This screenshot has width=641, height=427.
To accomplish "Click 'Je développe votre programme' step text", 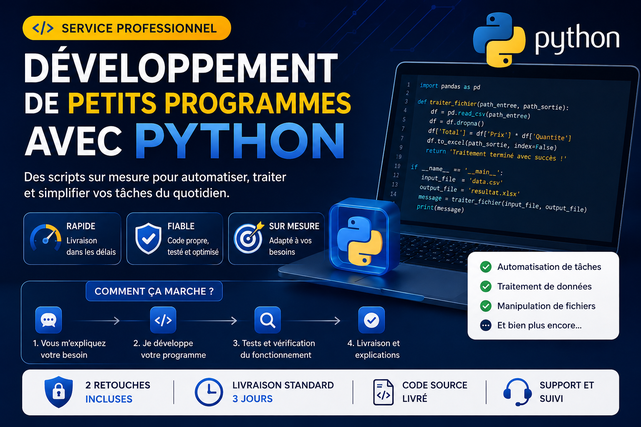I will point(169,349).
